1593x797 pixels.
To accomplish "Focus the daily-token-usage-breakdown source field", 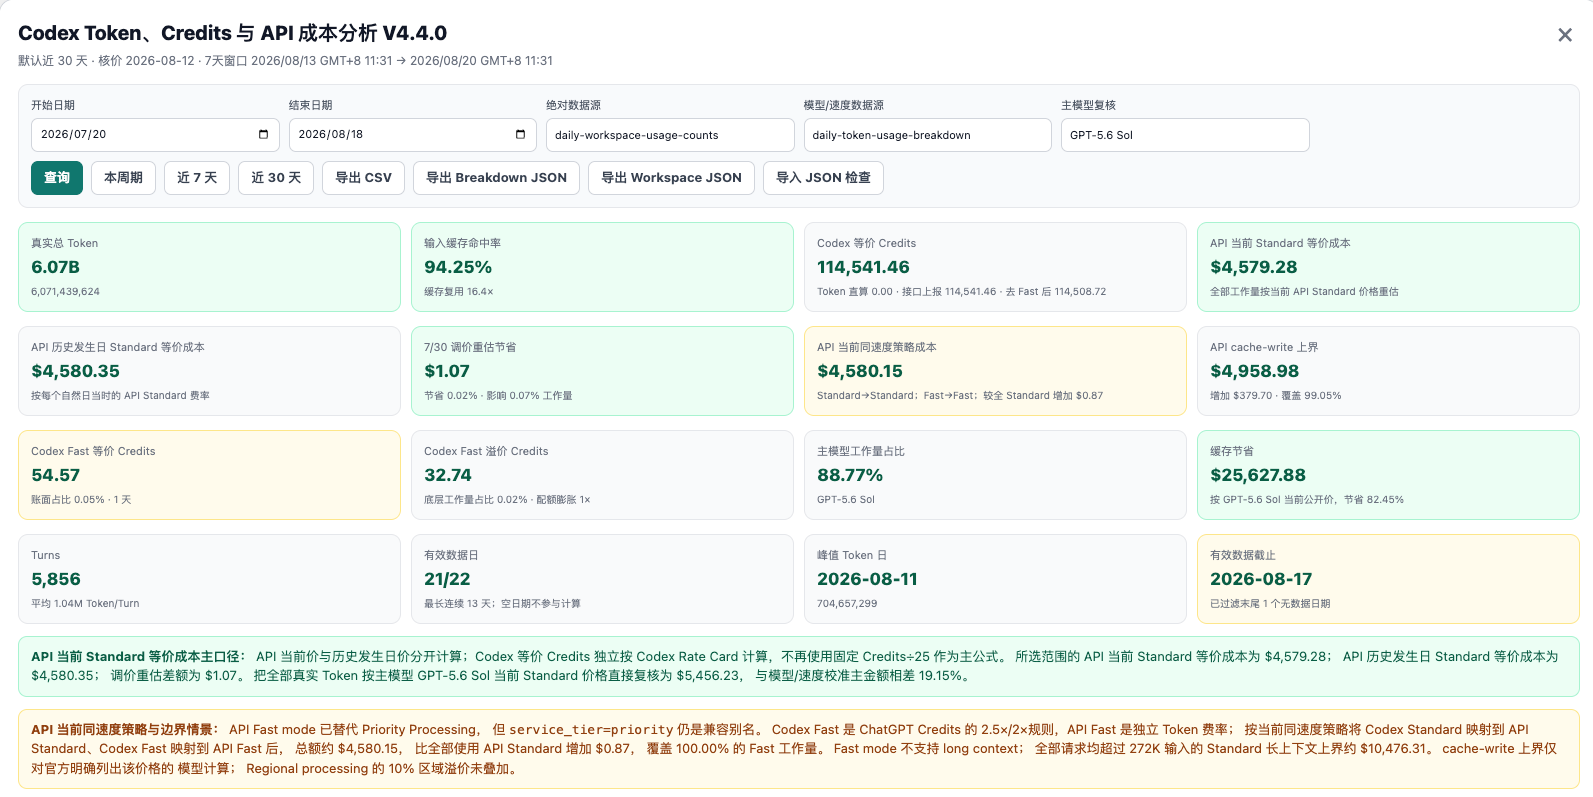I will [927, 135].
